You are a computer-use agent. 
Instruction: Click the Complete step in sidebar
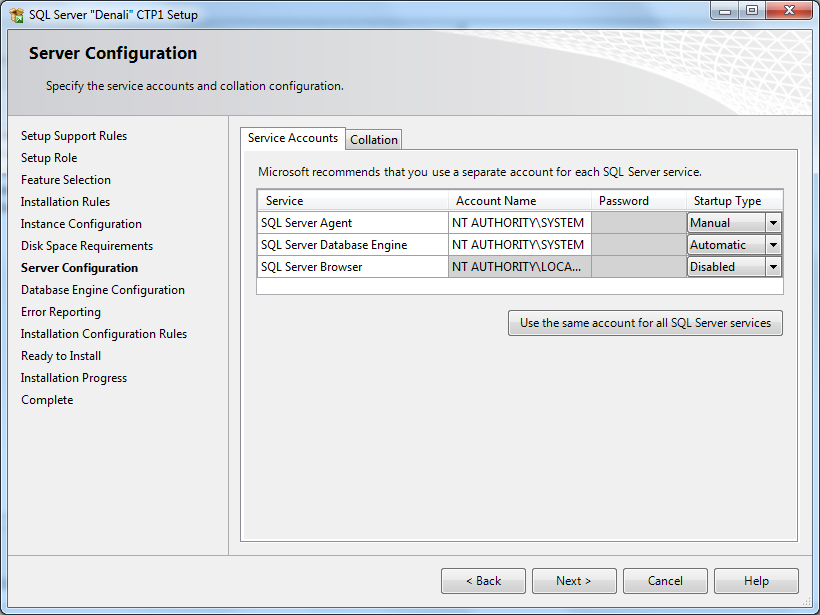(x=47, y=400)
